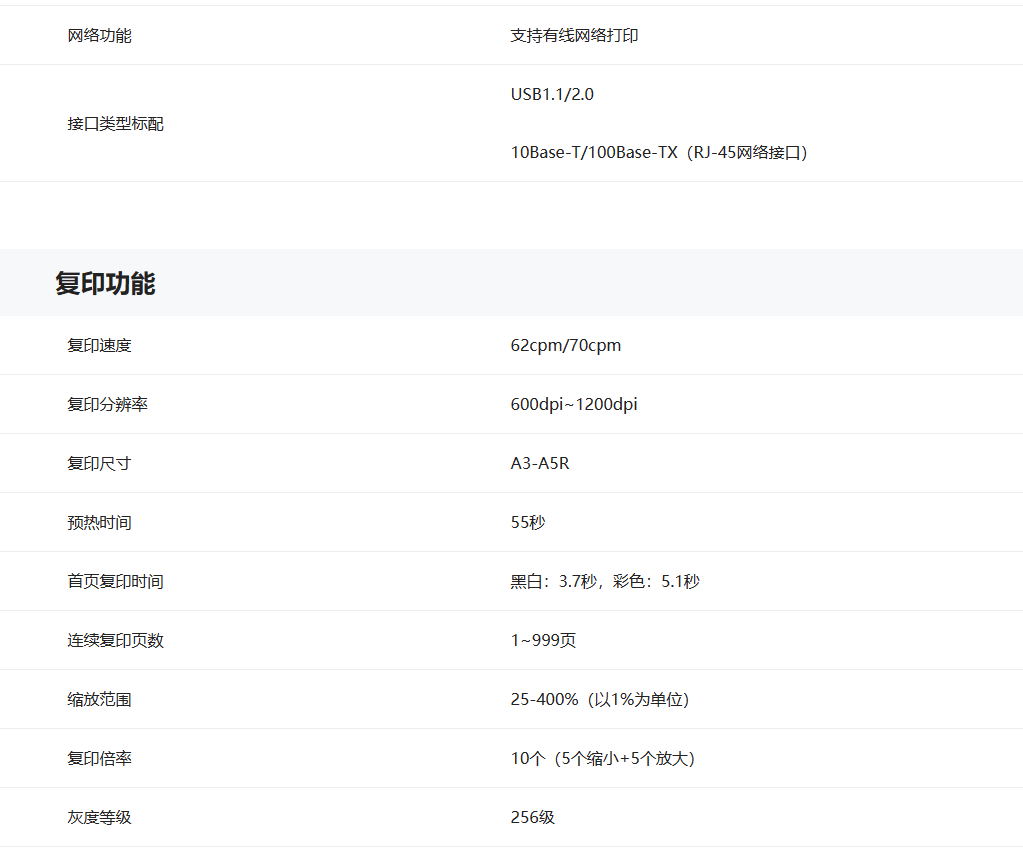Click the 连续复印页数 label
This screenshot has height=856, width=1023.
point(115,641)
